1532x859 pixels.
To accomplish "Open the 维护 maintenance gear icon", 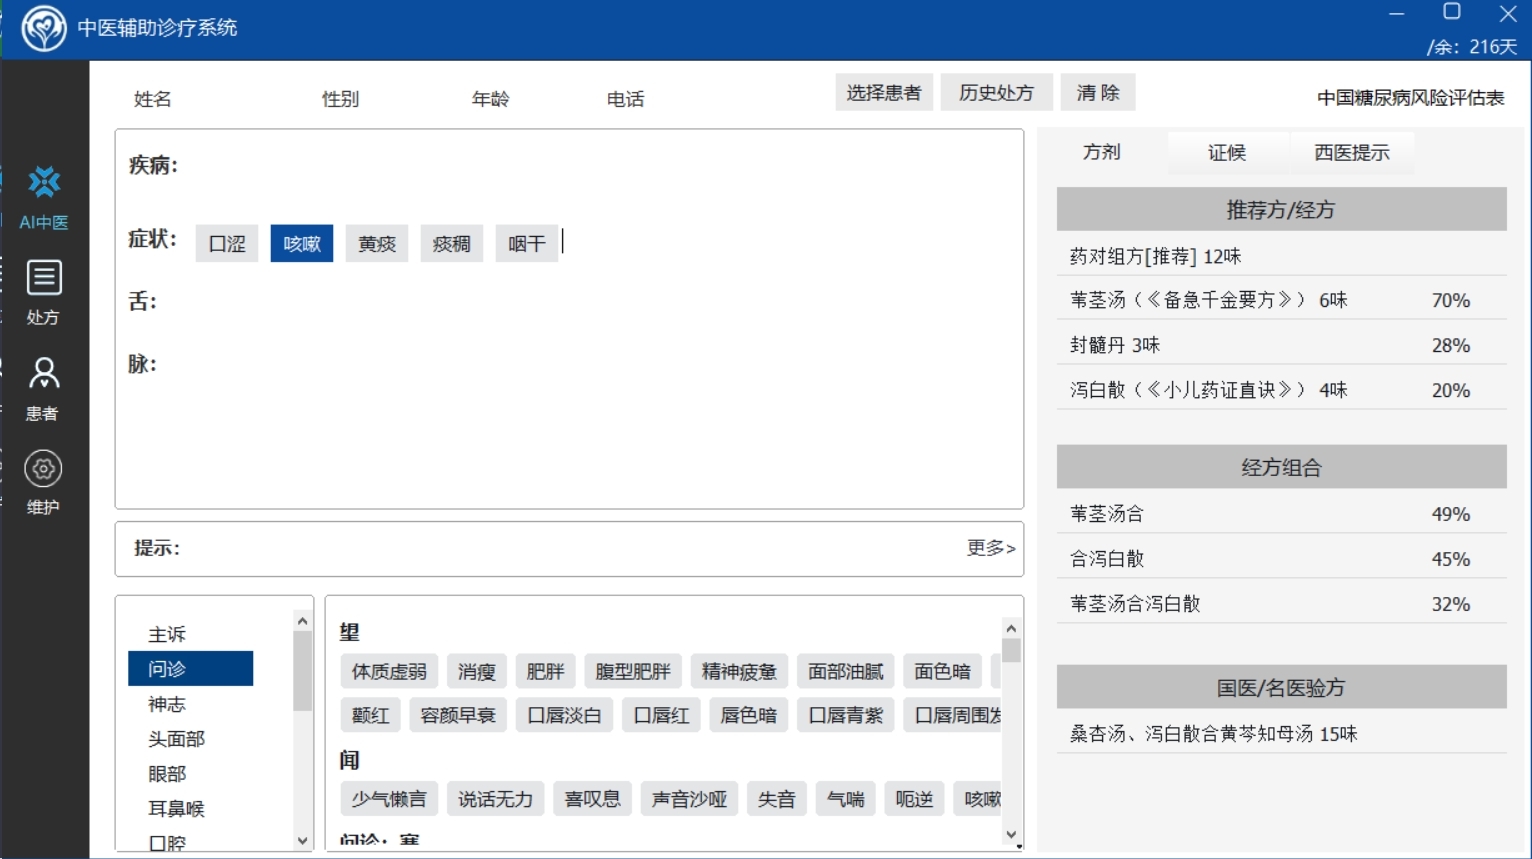I will [x=44, y=482].
